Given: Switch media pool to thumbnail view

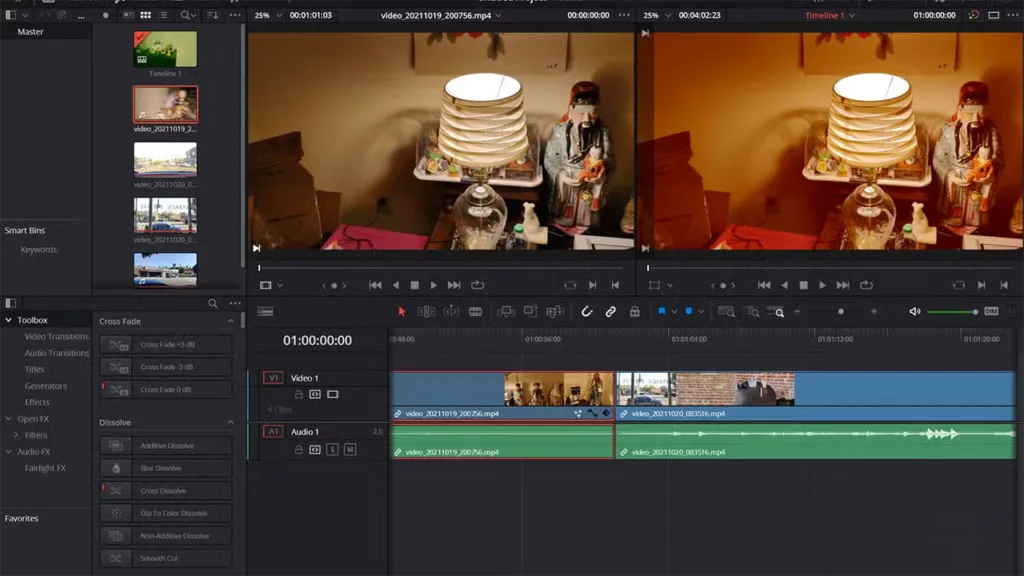Looking at the screenshot, I should point(146,15).
